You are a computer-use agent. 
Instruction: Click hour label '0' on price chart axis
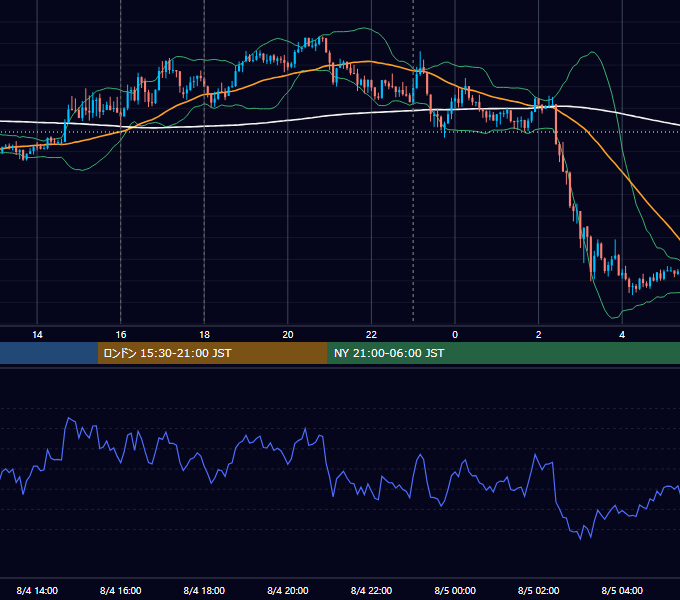[455, 335]
